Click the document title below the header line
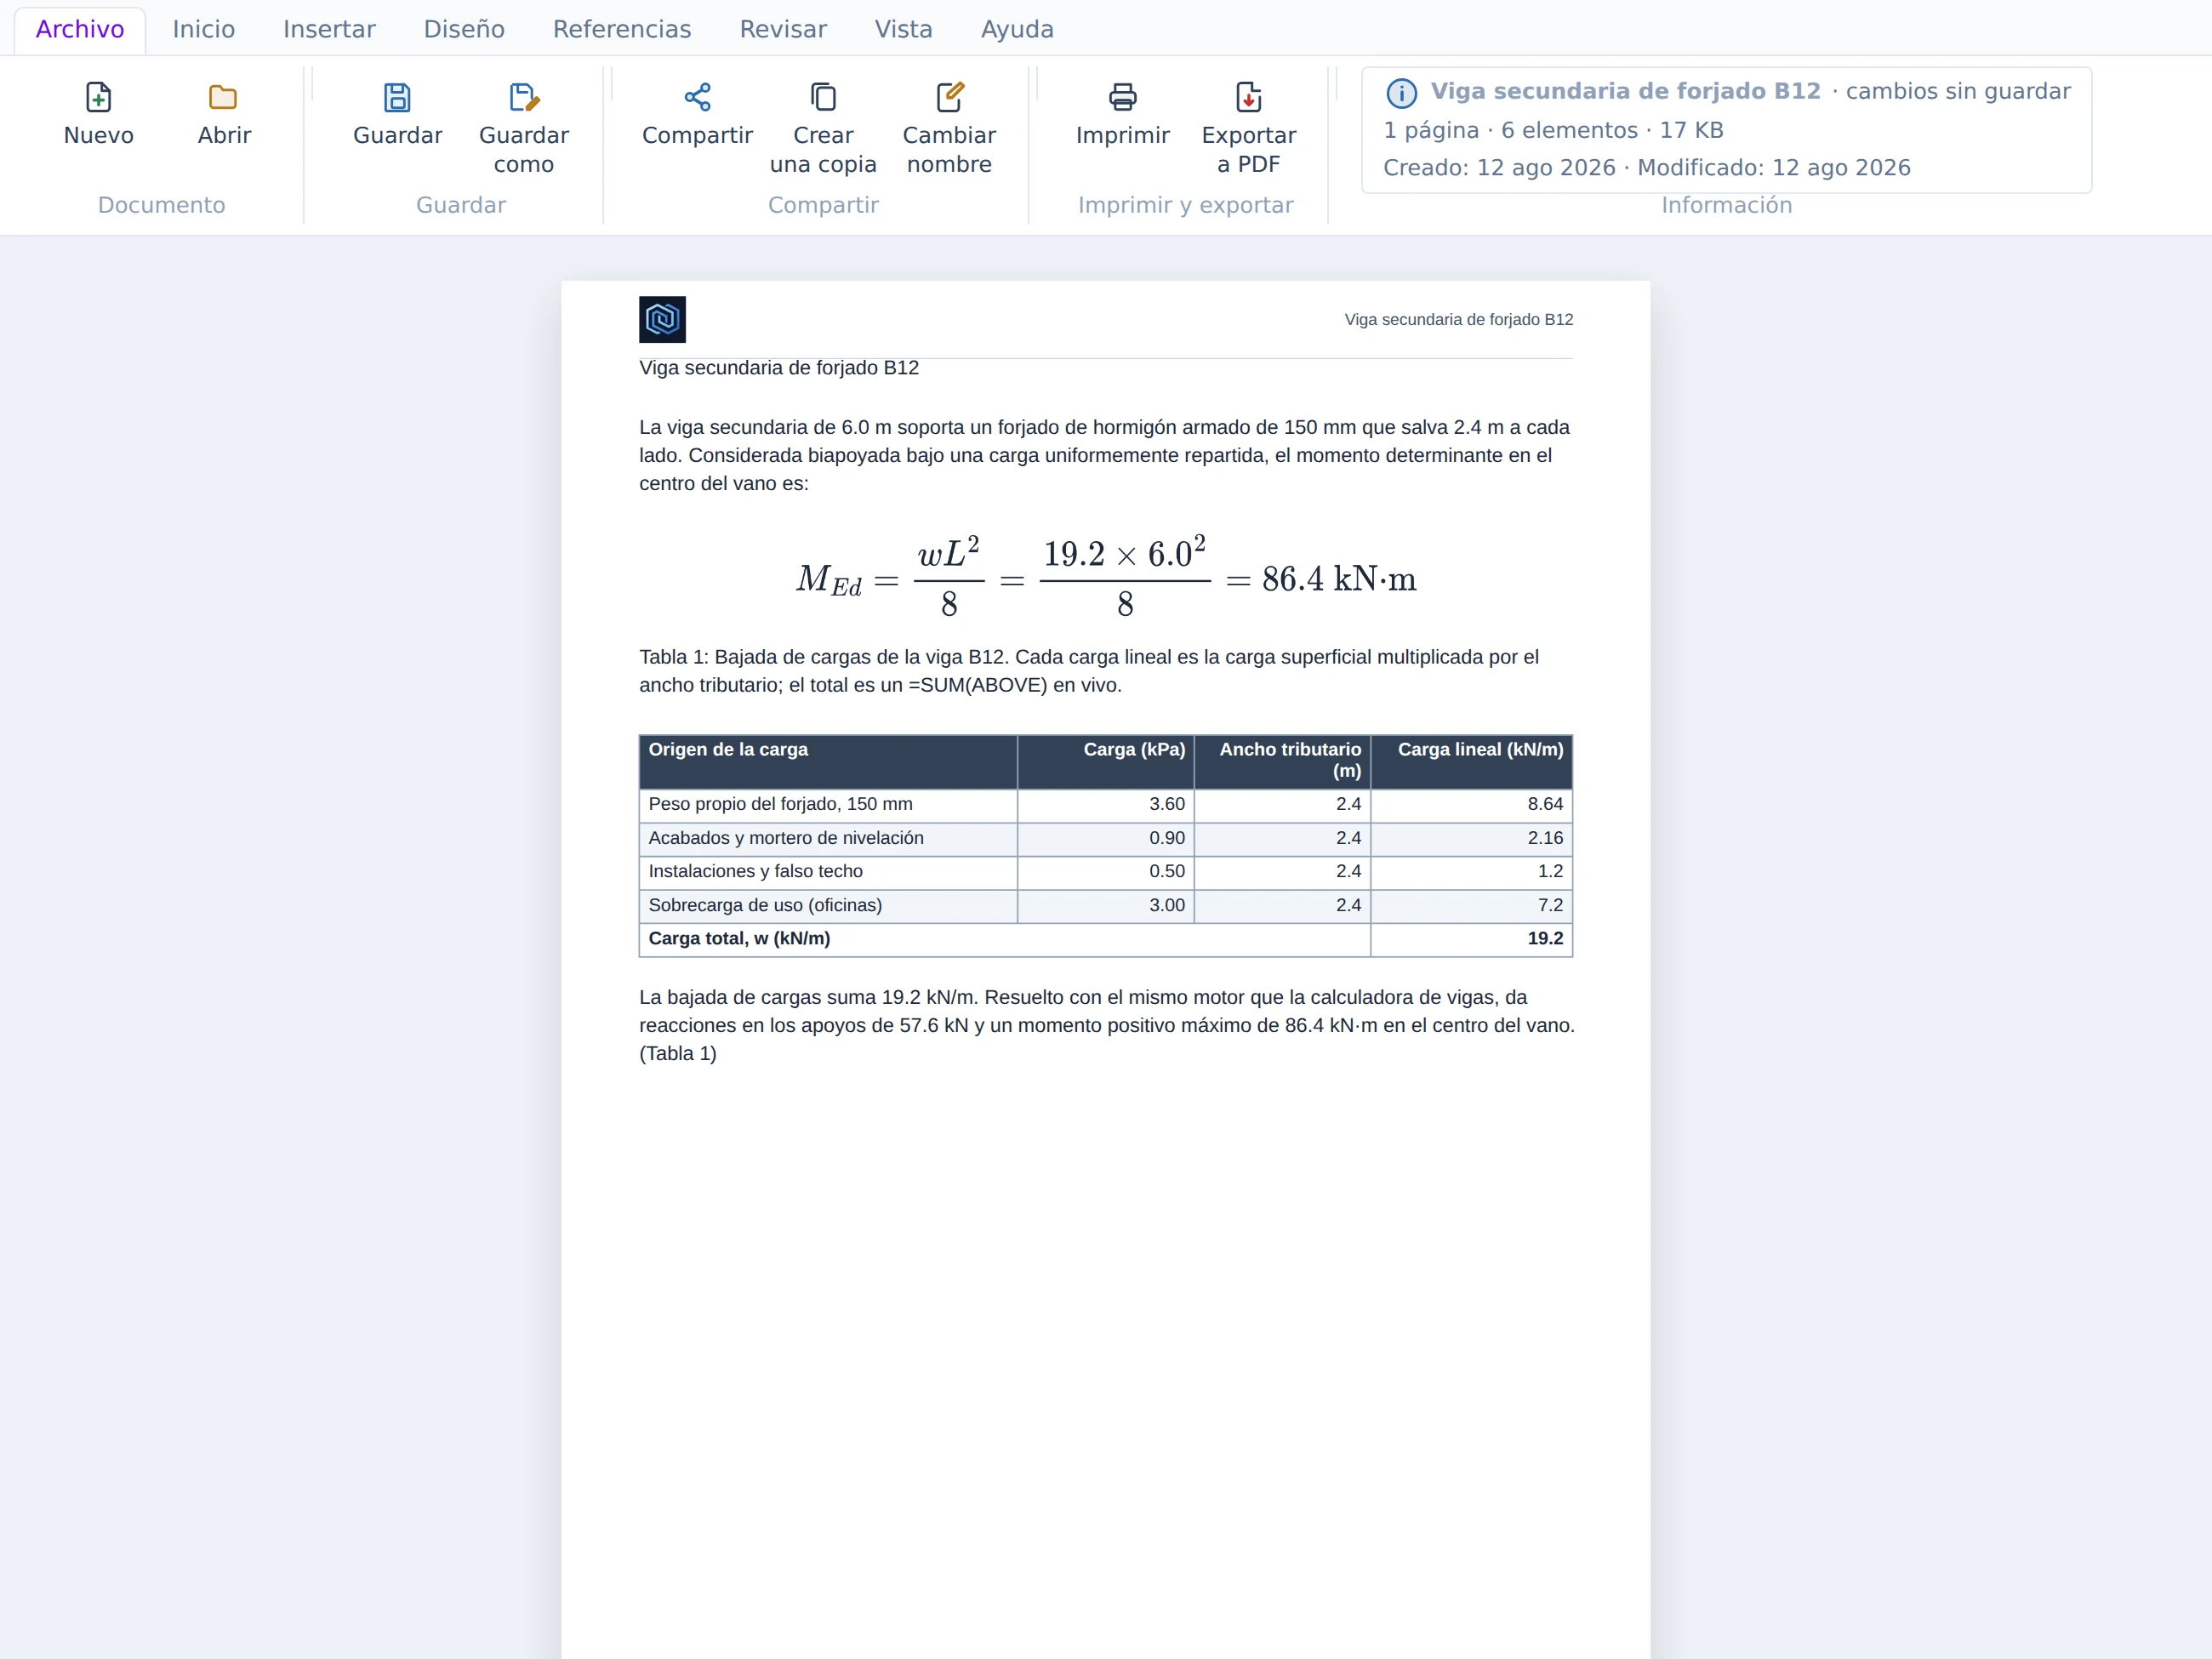The width and height of the screenshot is (2212, 1659). coord(779,368)
